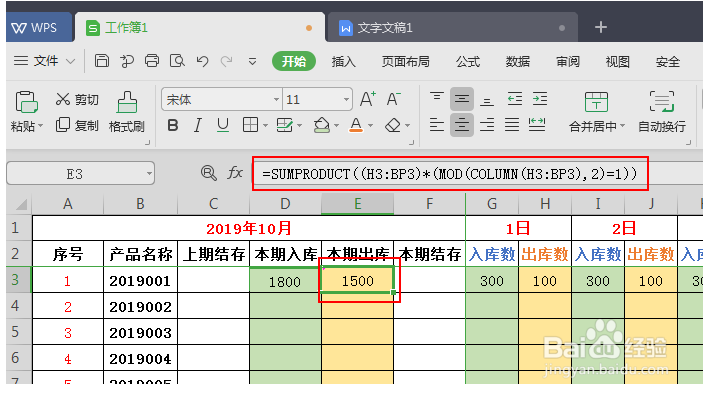Switch to the 公式 tab

pyautogui.click(x=468, y=61)
